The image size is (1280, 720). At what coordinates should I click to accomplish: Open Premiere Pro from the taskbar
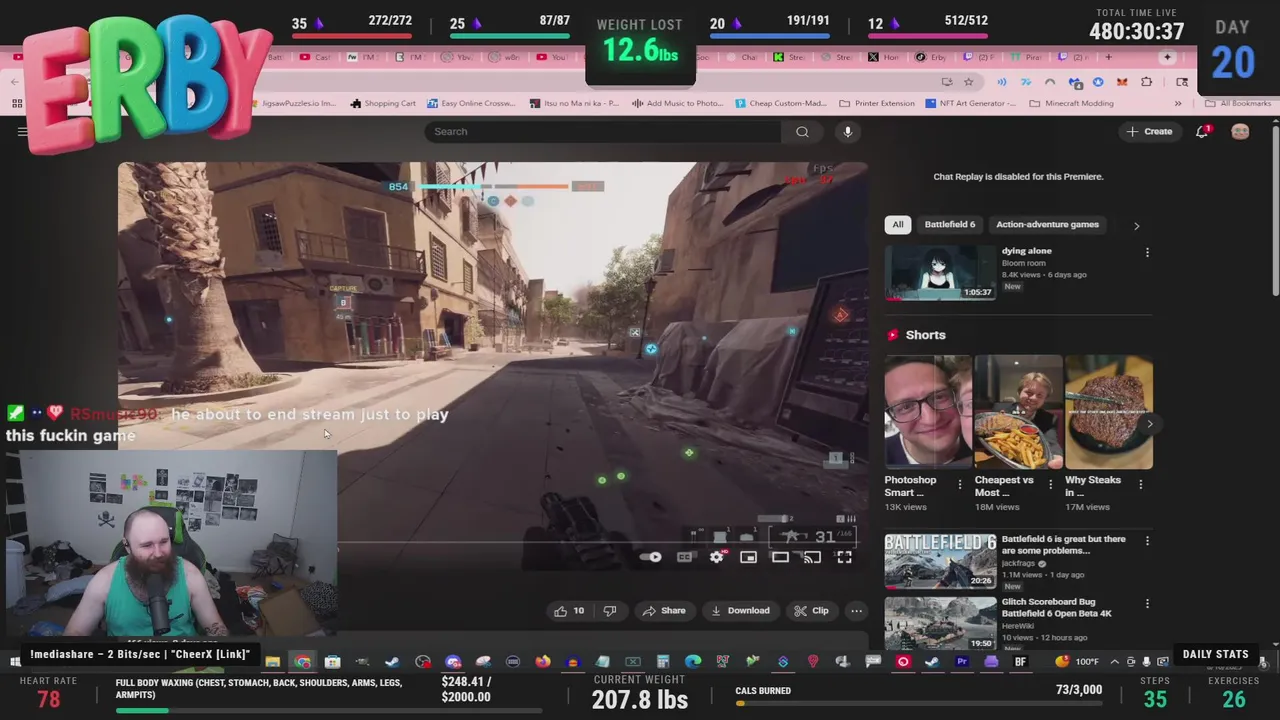962,661
